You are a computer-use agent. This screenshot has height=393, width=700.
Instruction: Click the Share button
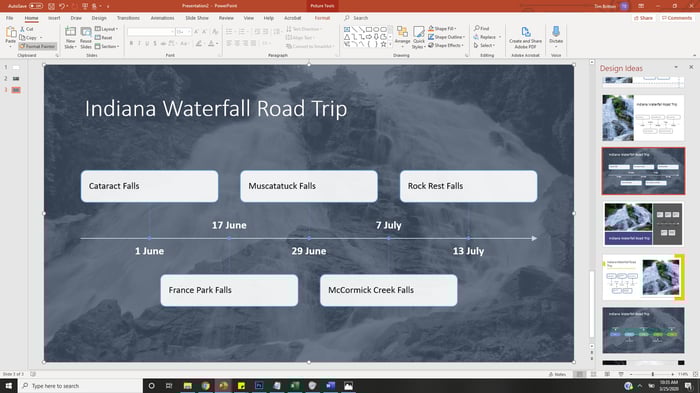tap(643, 18)
